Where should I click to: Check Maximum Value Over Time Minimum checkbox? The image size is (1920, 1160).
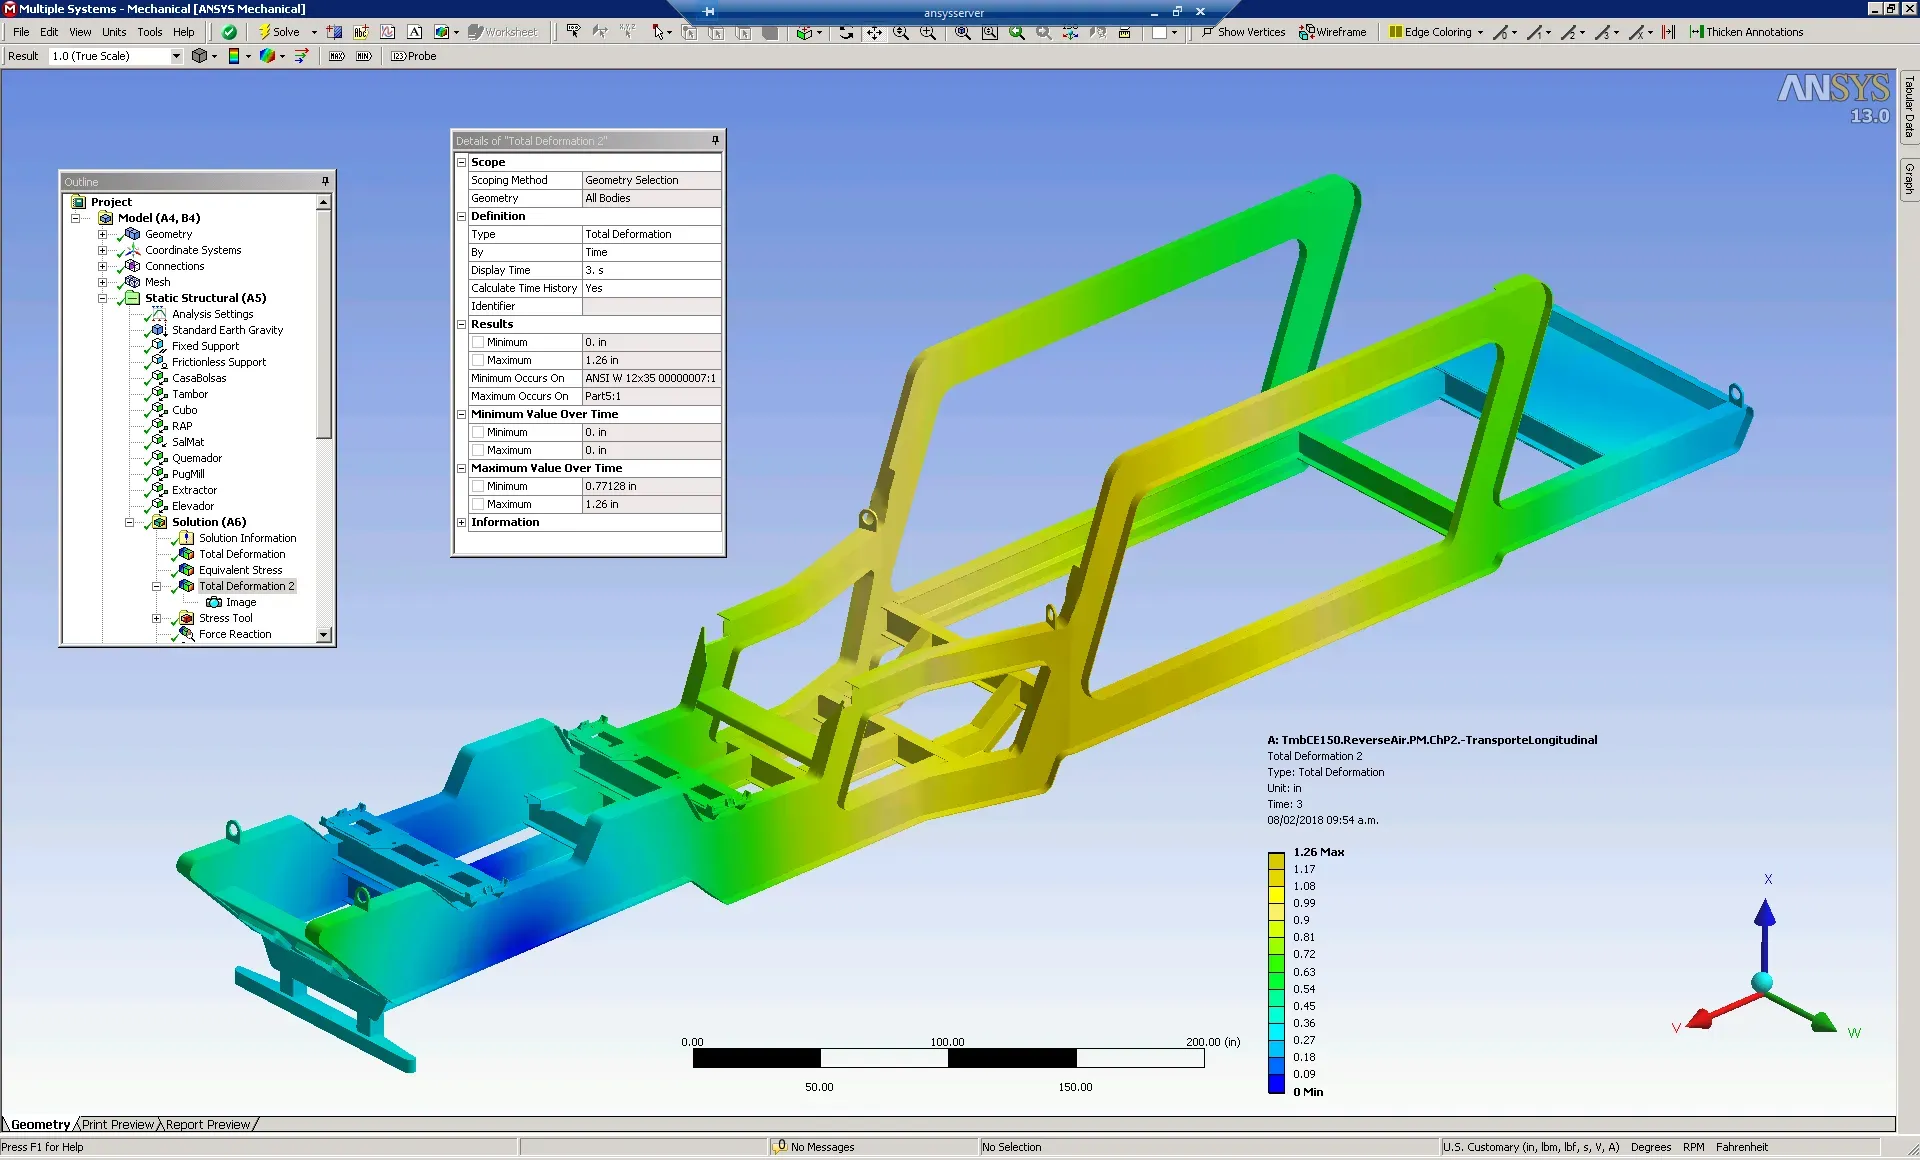tap(478, 486)
